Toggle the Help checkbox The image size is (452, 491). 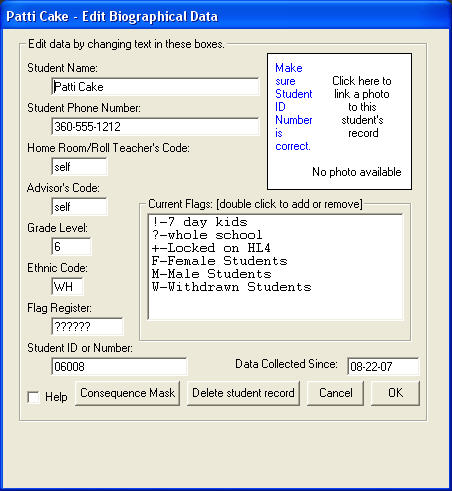[x=33, y=397]
